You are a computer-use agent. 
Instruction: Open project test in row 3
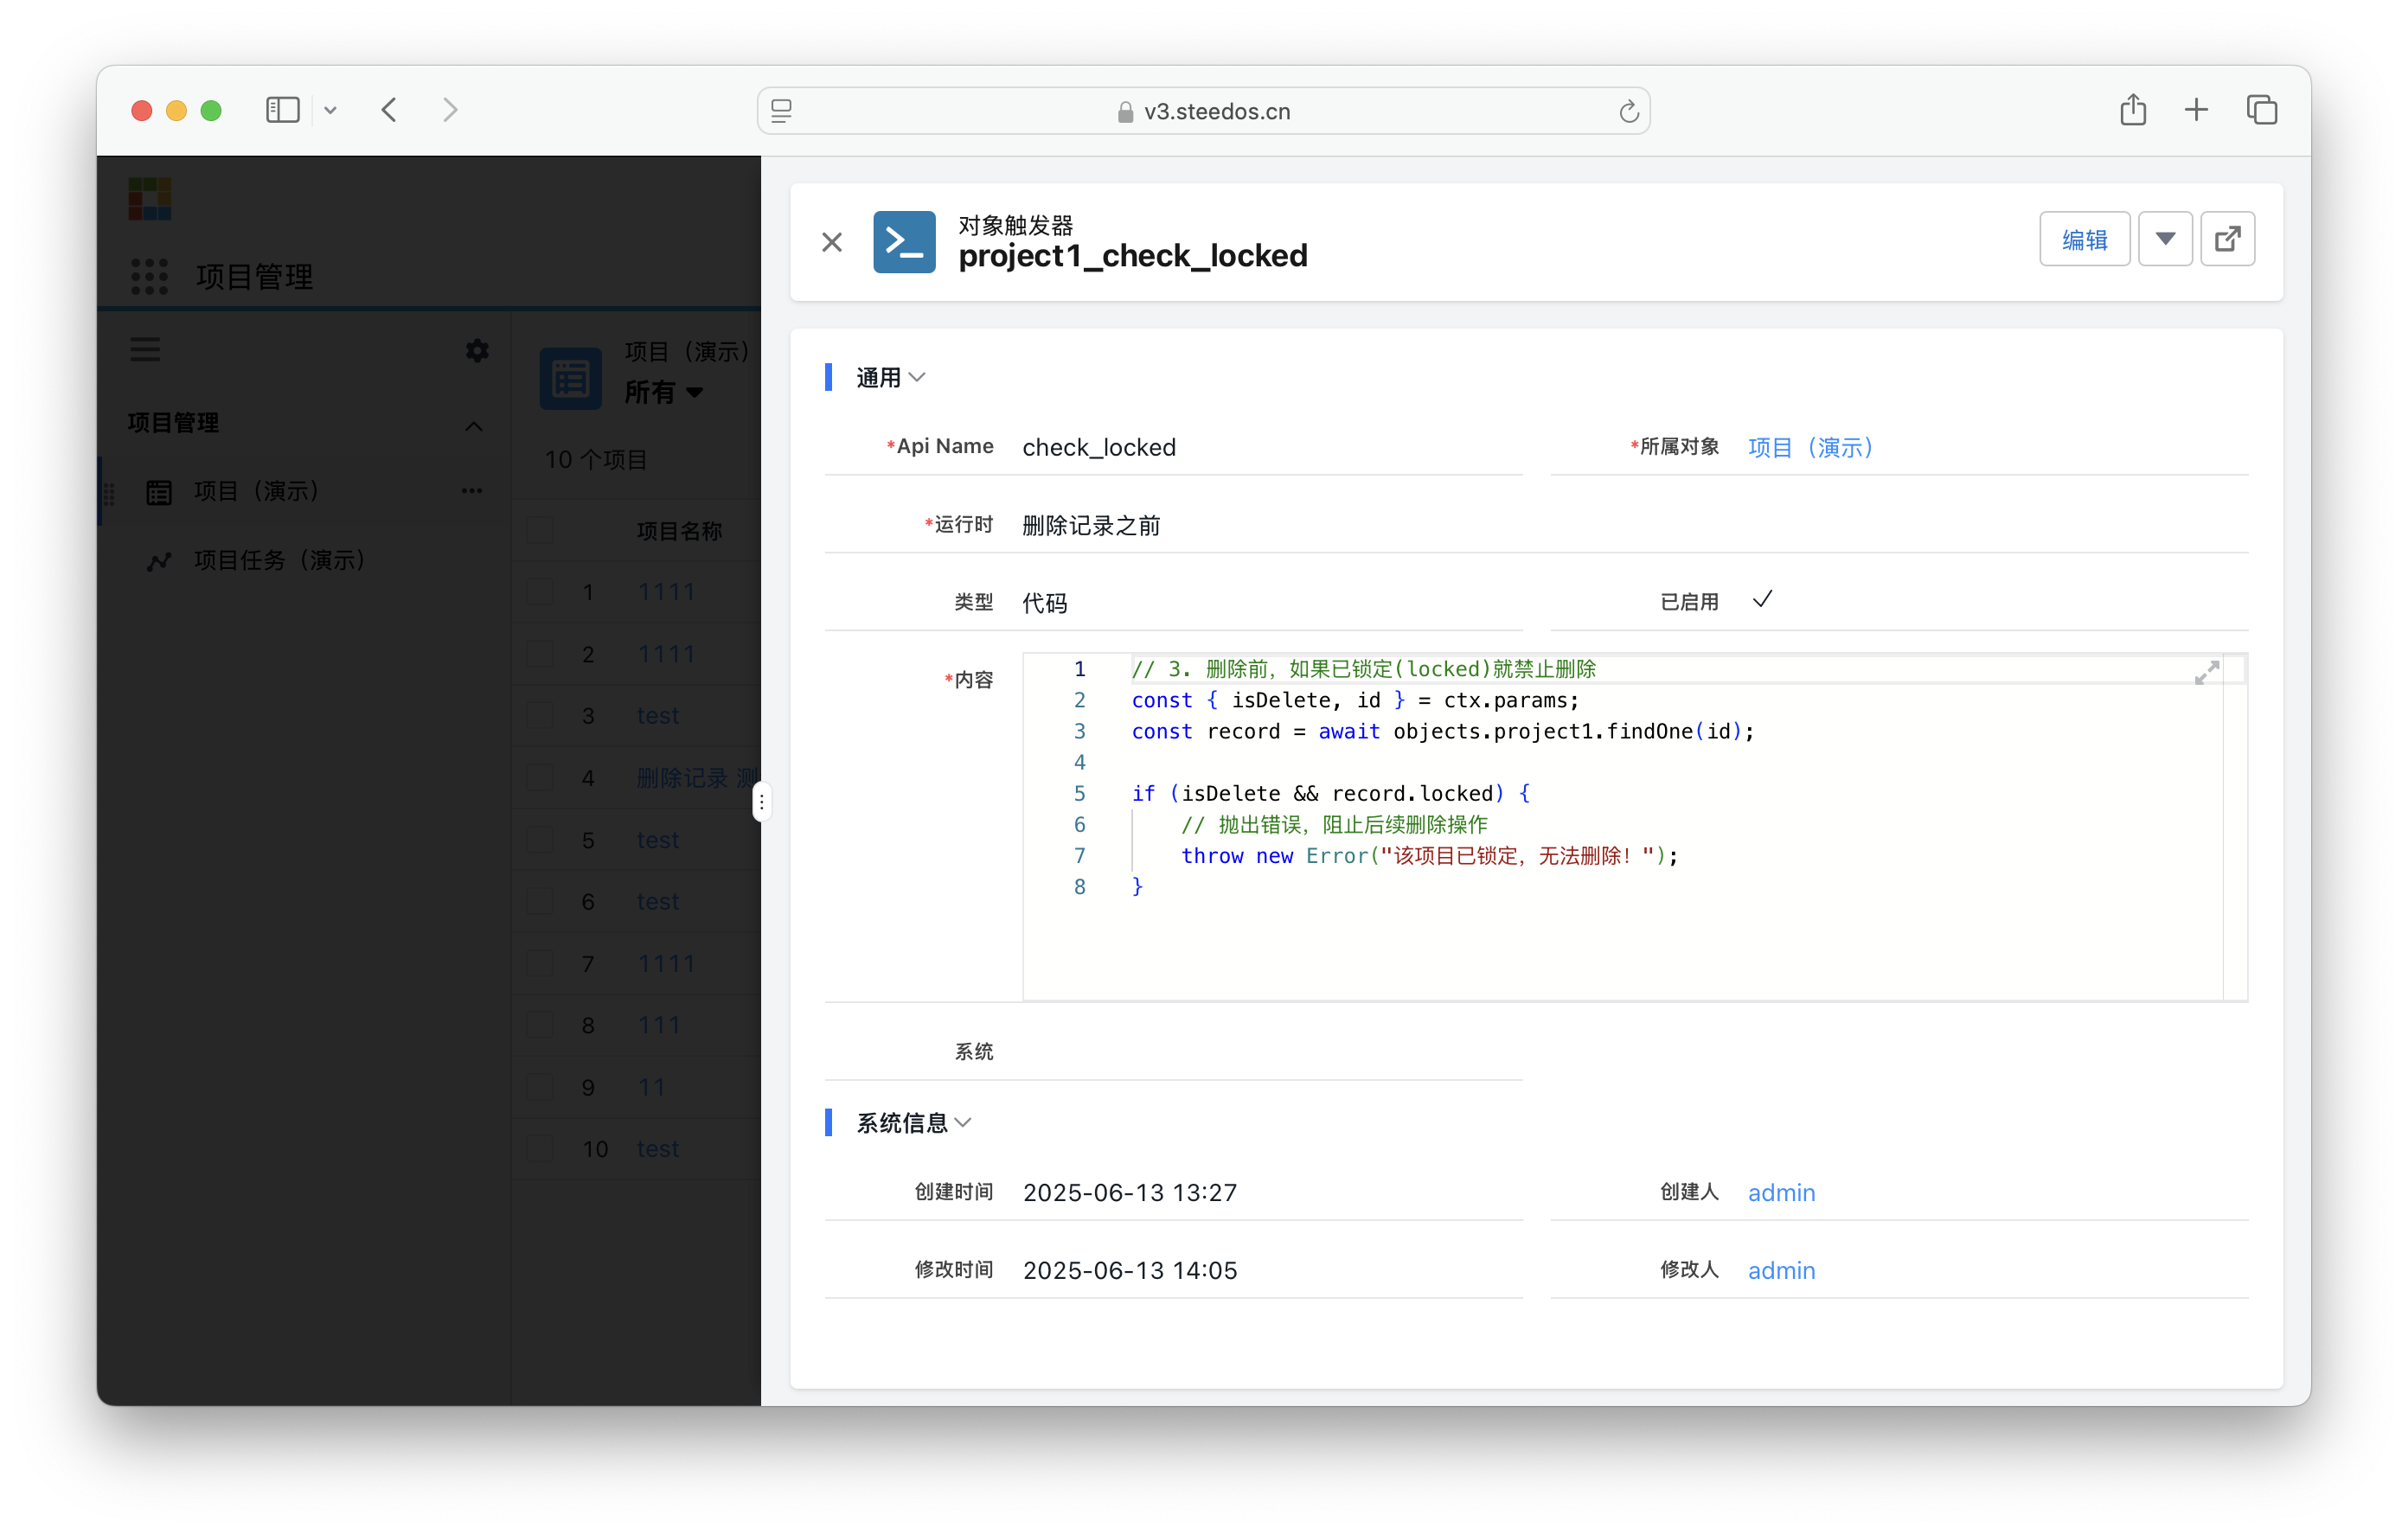pyautogui.click(x=658, y=716)
